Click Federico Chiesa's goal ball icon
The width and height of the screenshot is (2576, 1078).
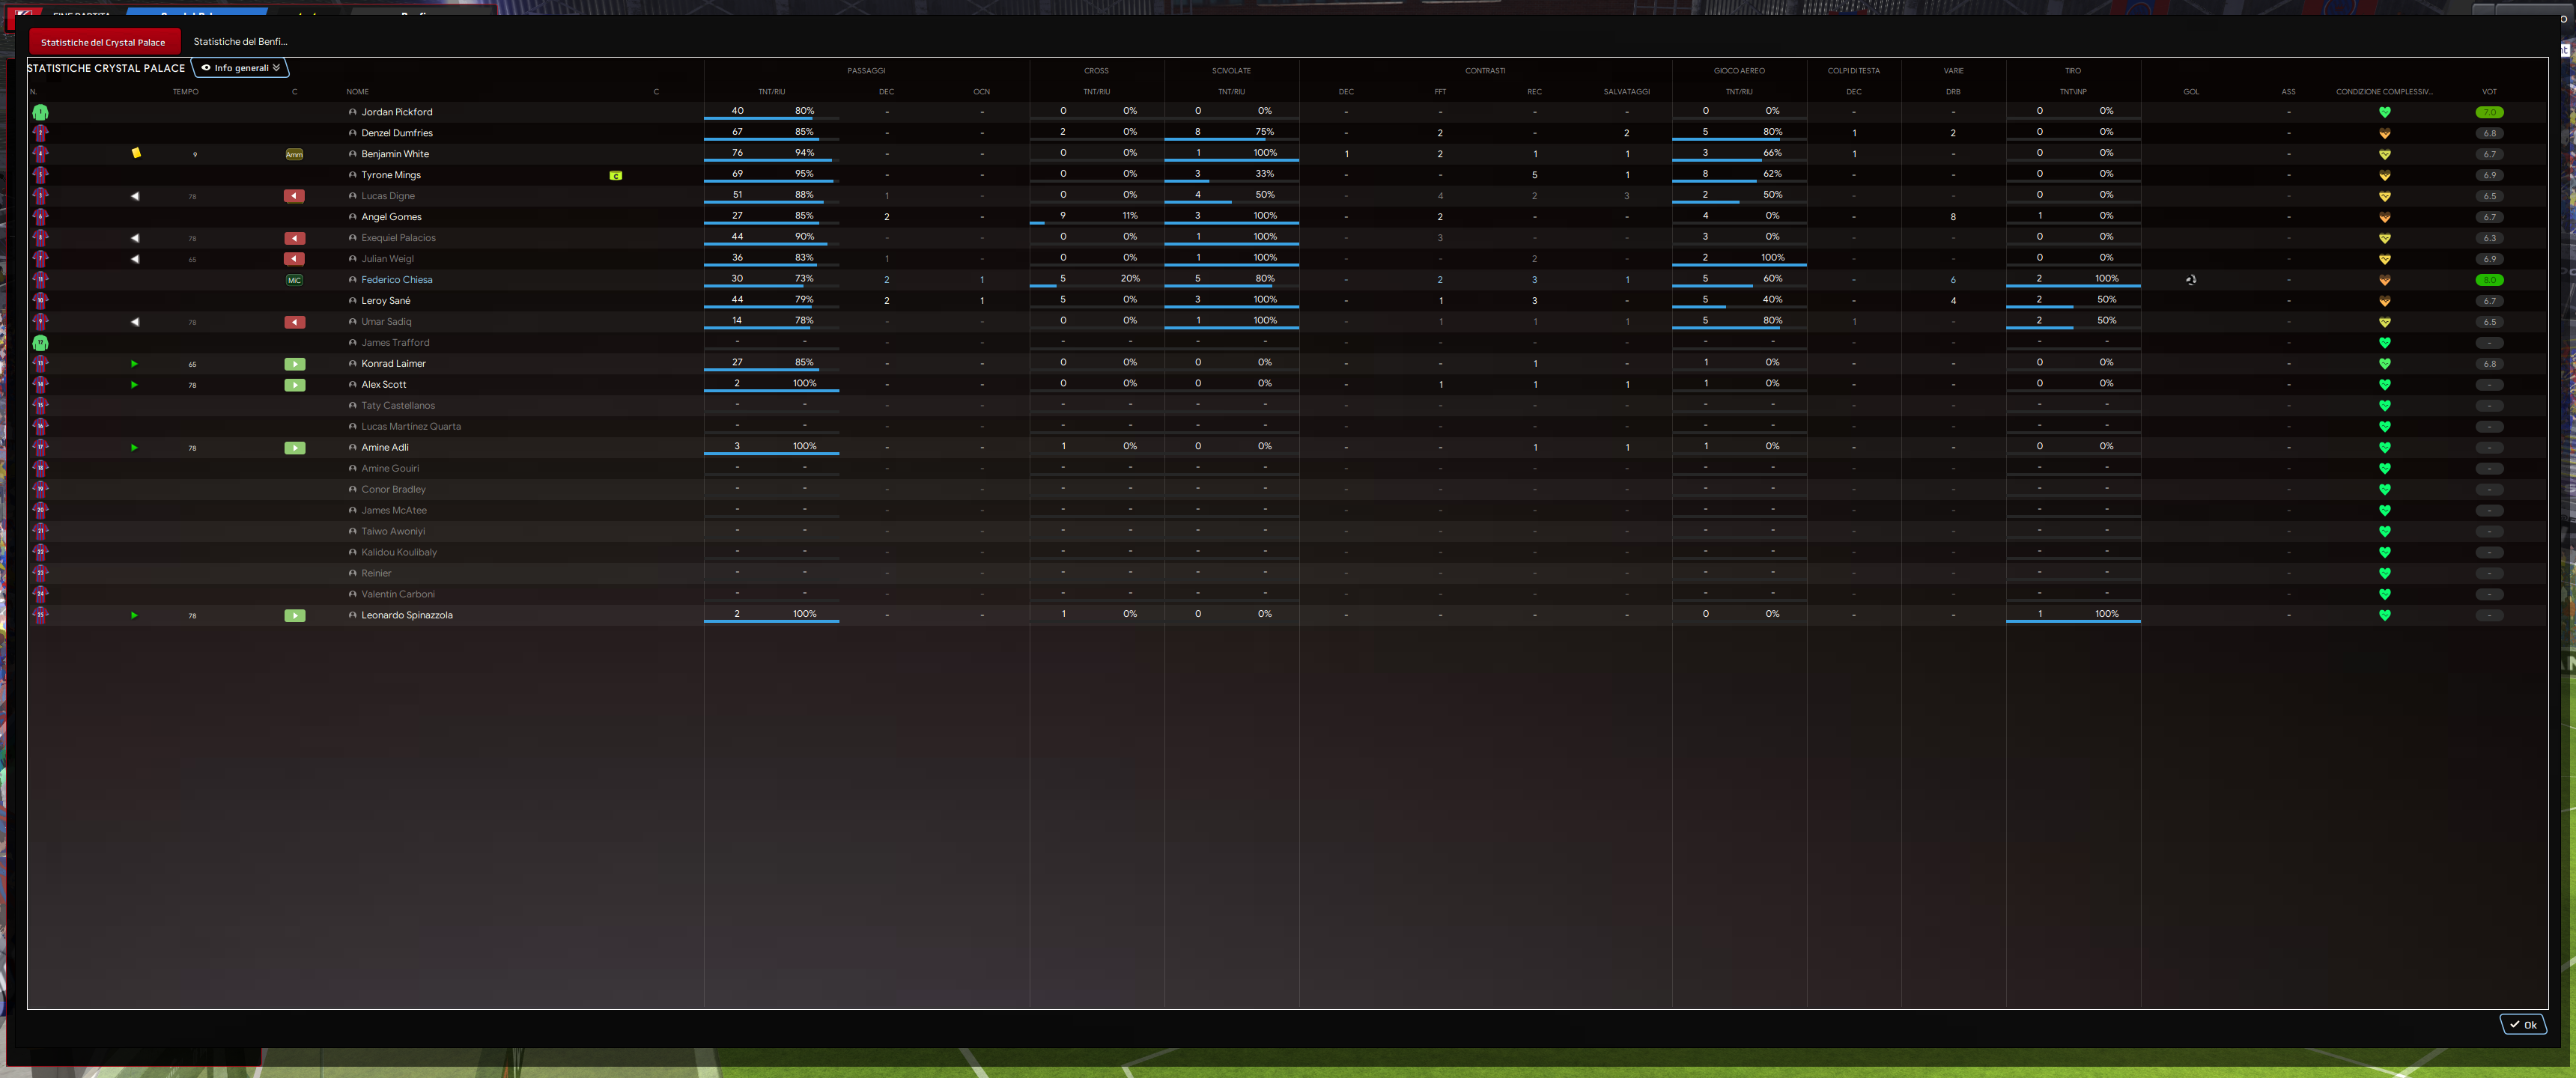click(2191, 280)
